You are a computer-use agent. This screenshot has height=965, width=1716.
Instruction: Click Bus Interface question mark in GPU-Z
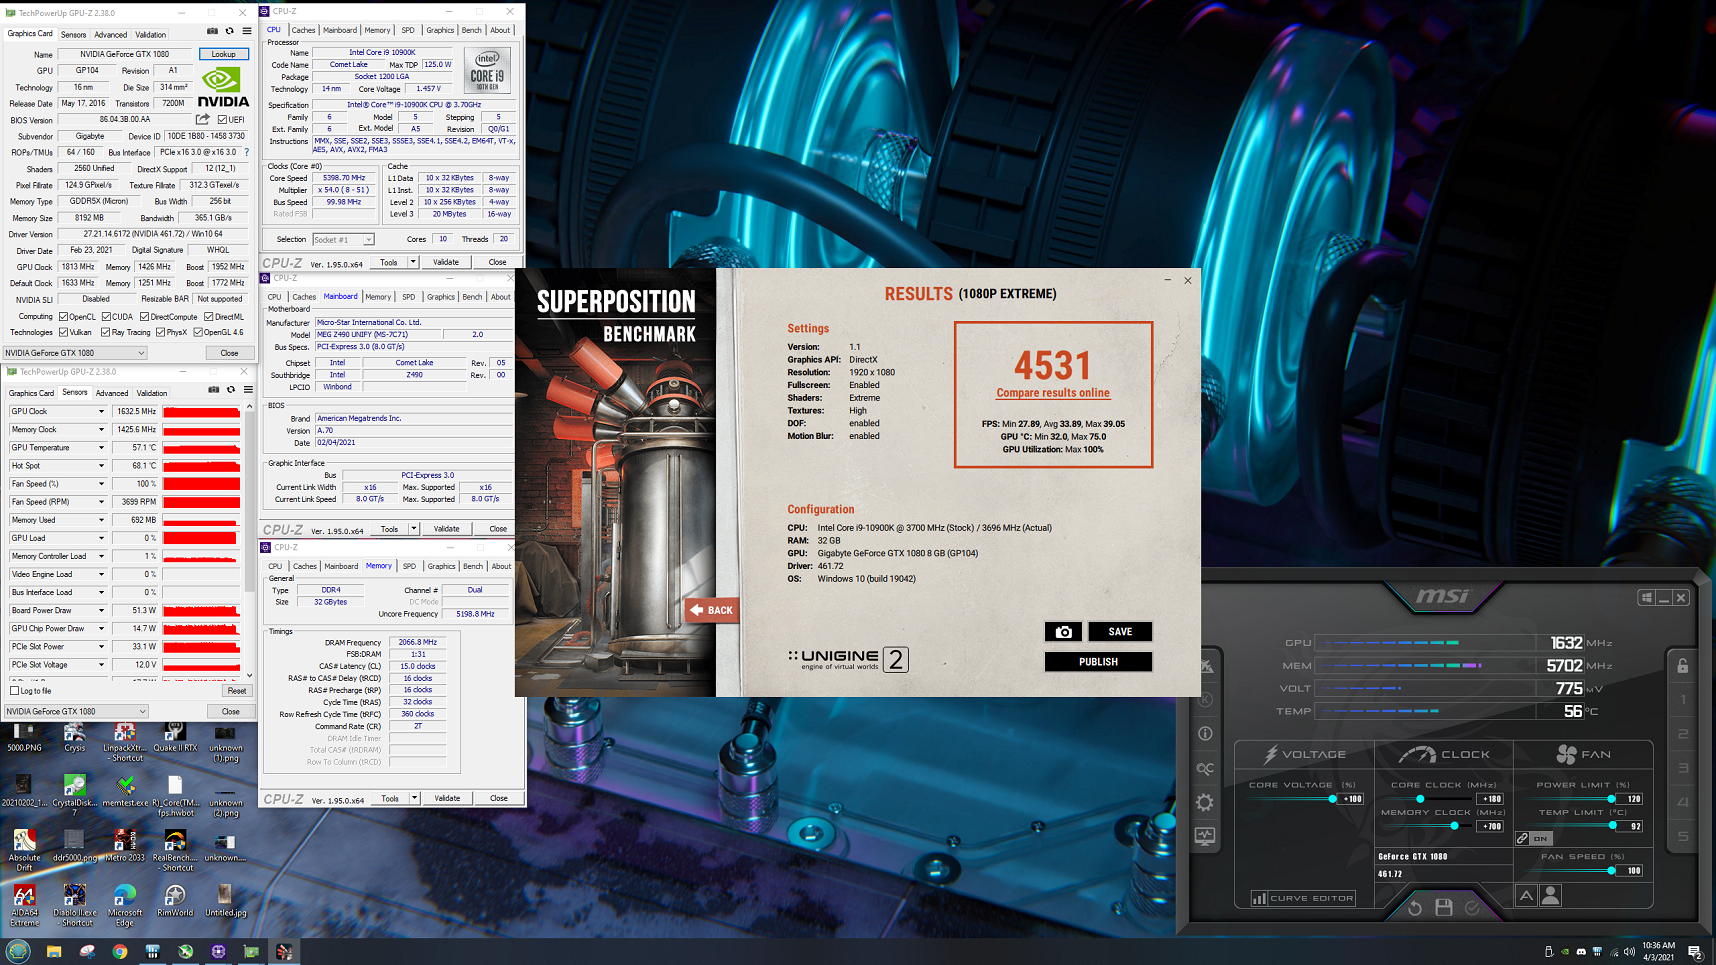pyautogui.click(x=247, y=153)
